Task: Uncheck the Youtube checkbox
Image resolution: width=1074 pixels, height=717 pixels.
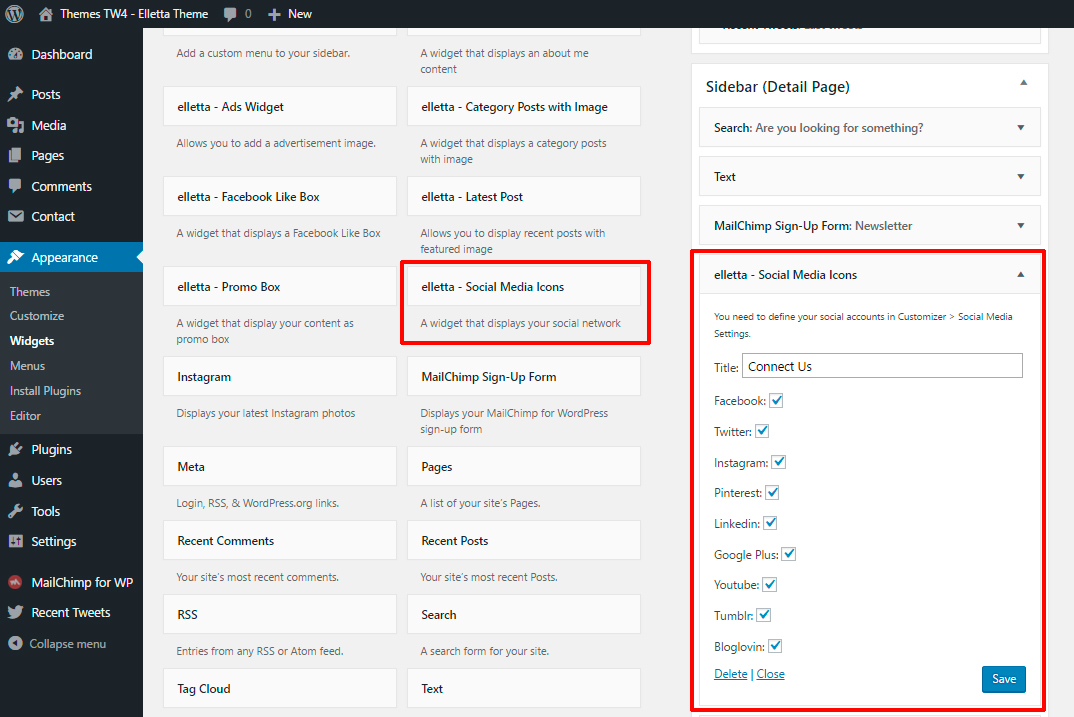Action: (769, 584)
